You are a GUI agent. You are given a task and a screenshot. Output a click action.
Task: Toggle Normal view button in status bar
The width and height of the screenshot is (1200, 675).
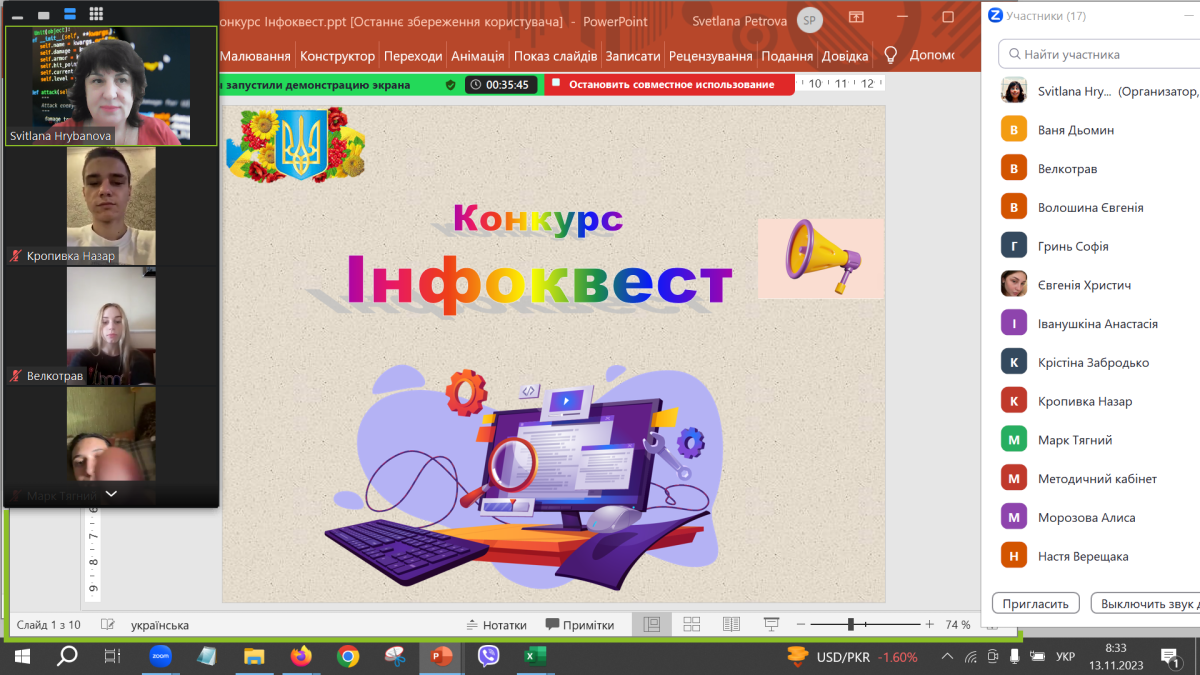(x=651, y=625)
